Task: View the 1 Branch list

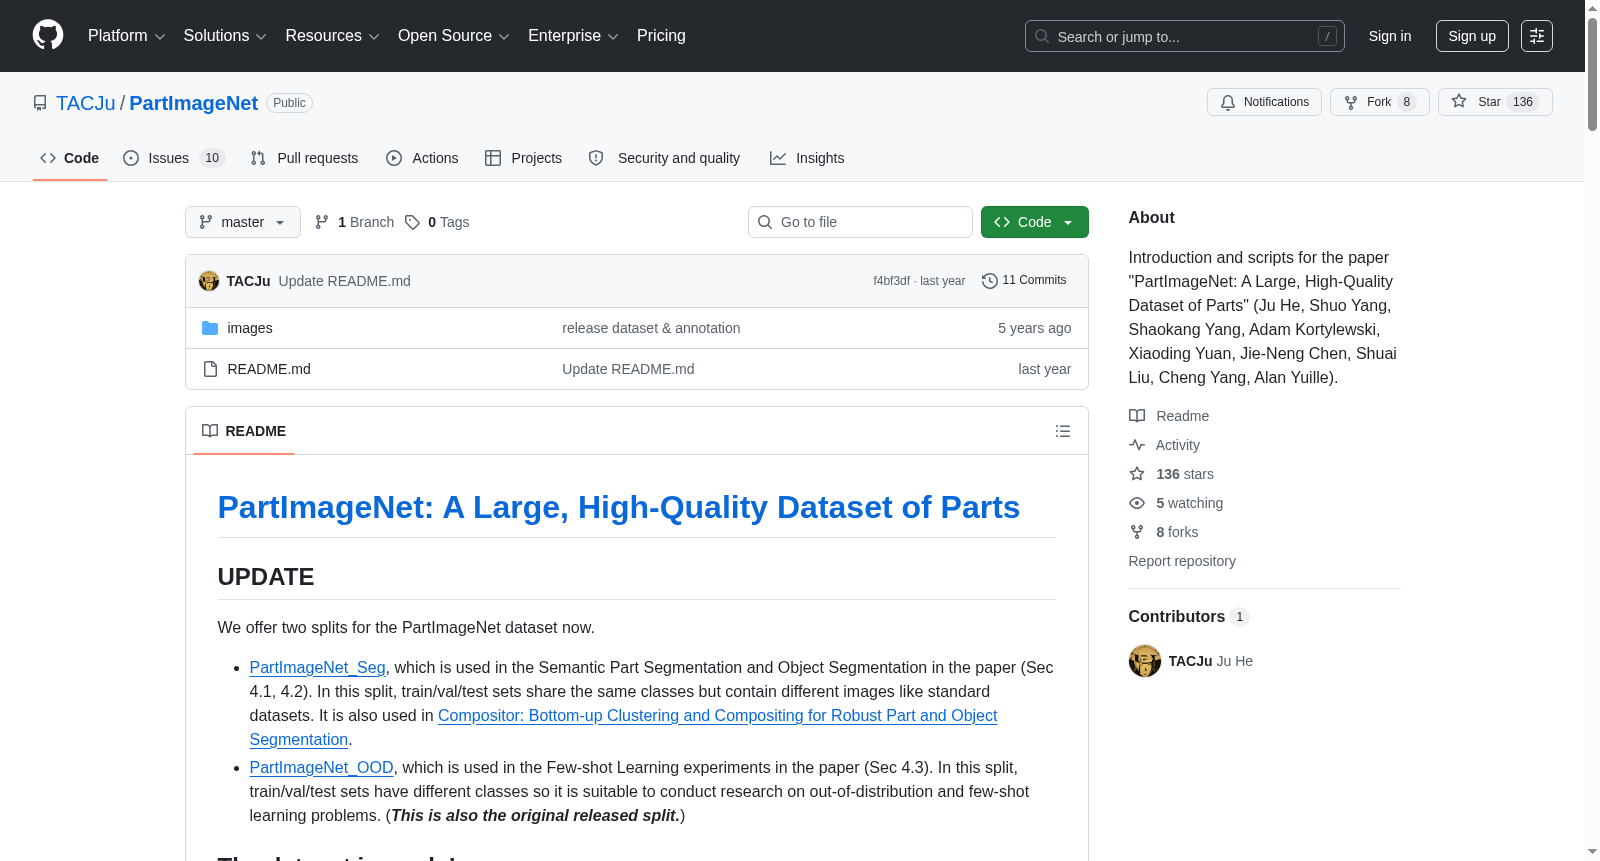Action: [x=354, y=222]
